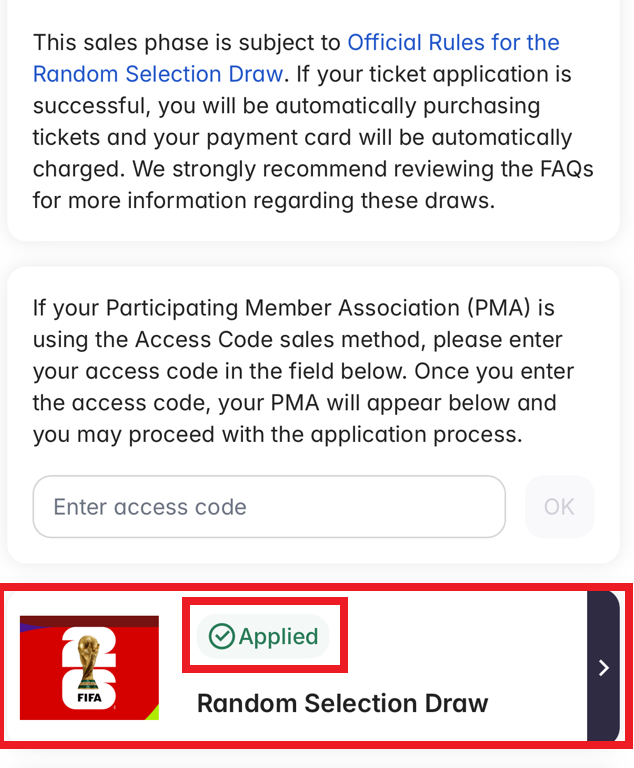Click the purple corner of the logo image

click(x=28, y=624)
